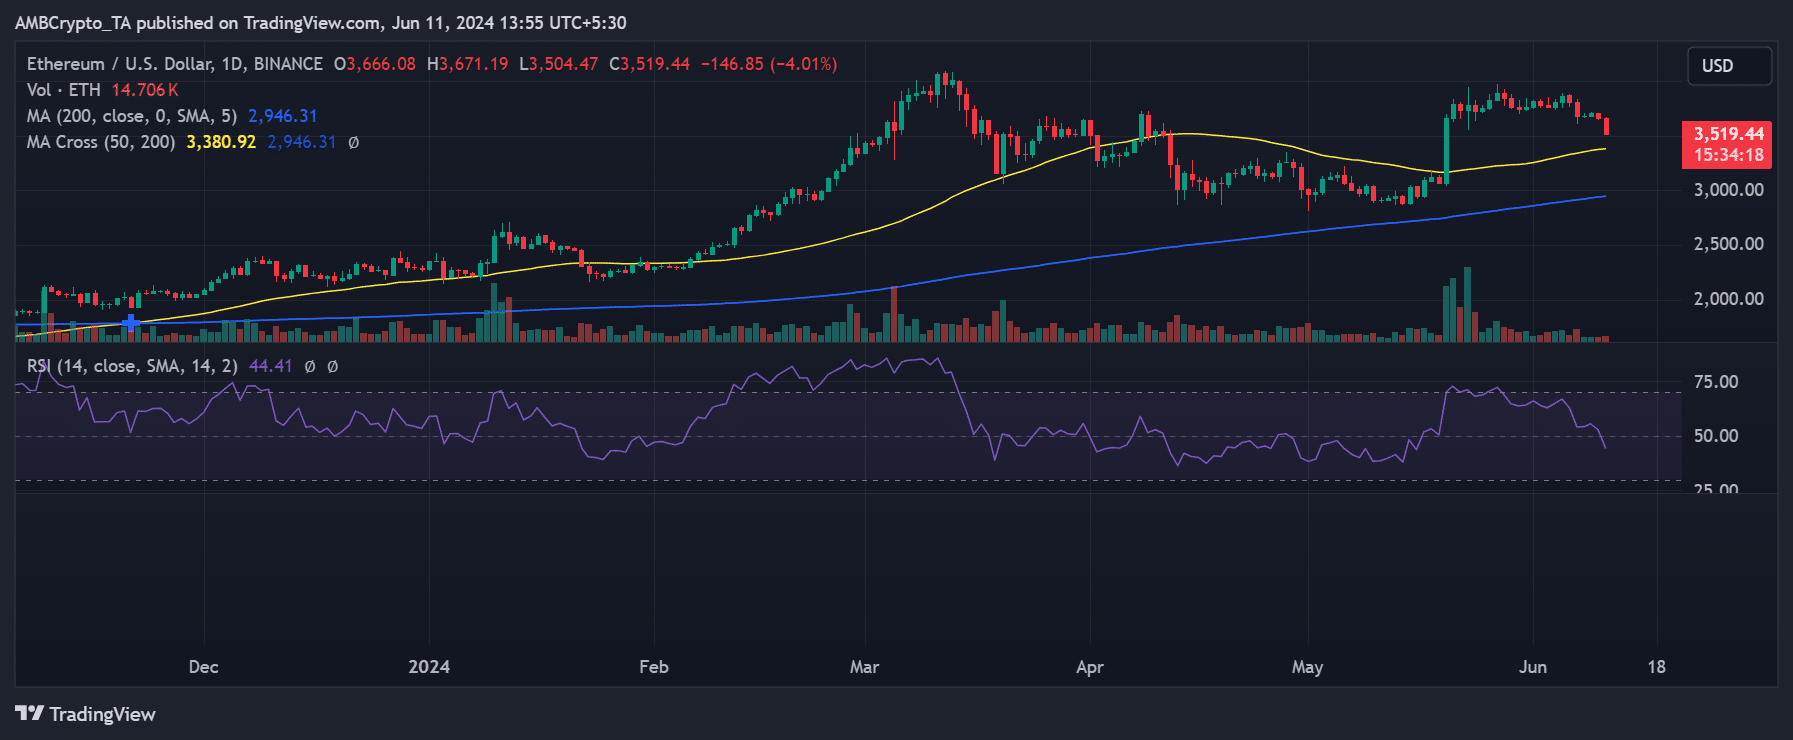The height and width of the screenshot is (740, 1793).
Task: Click the blue MA cross marker on chart
Action: [x=131, y=322]
